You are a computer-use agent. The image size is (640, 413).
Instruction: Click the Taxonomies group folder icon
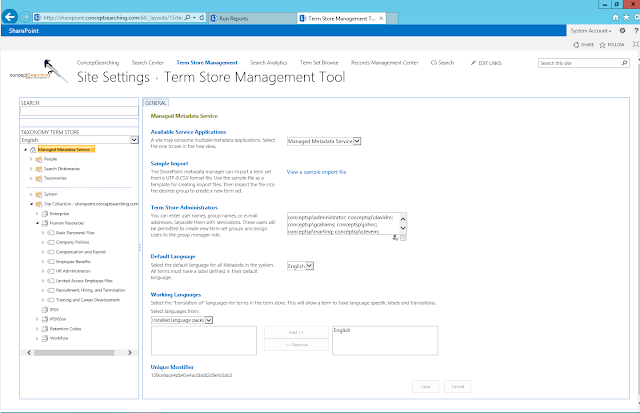[39, 178]
